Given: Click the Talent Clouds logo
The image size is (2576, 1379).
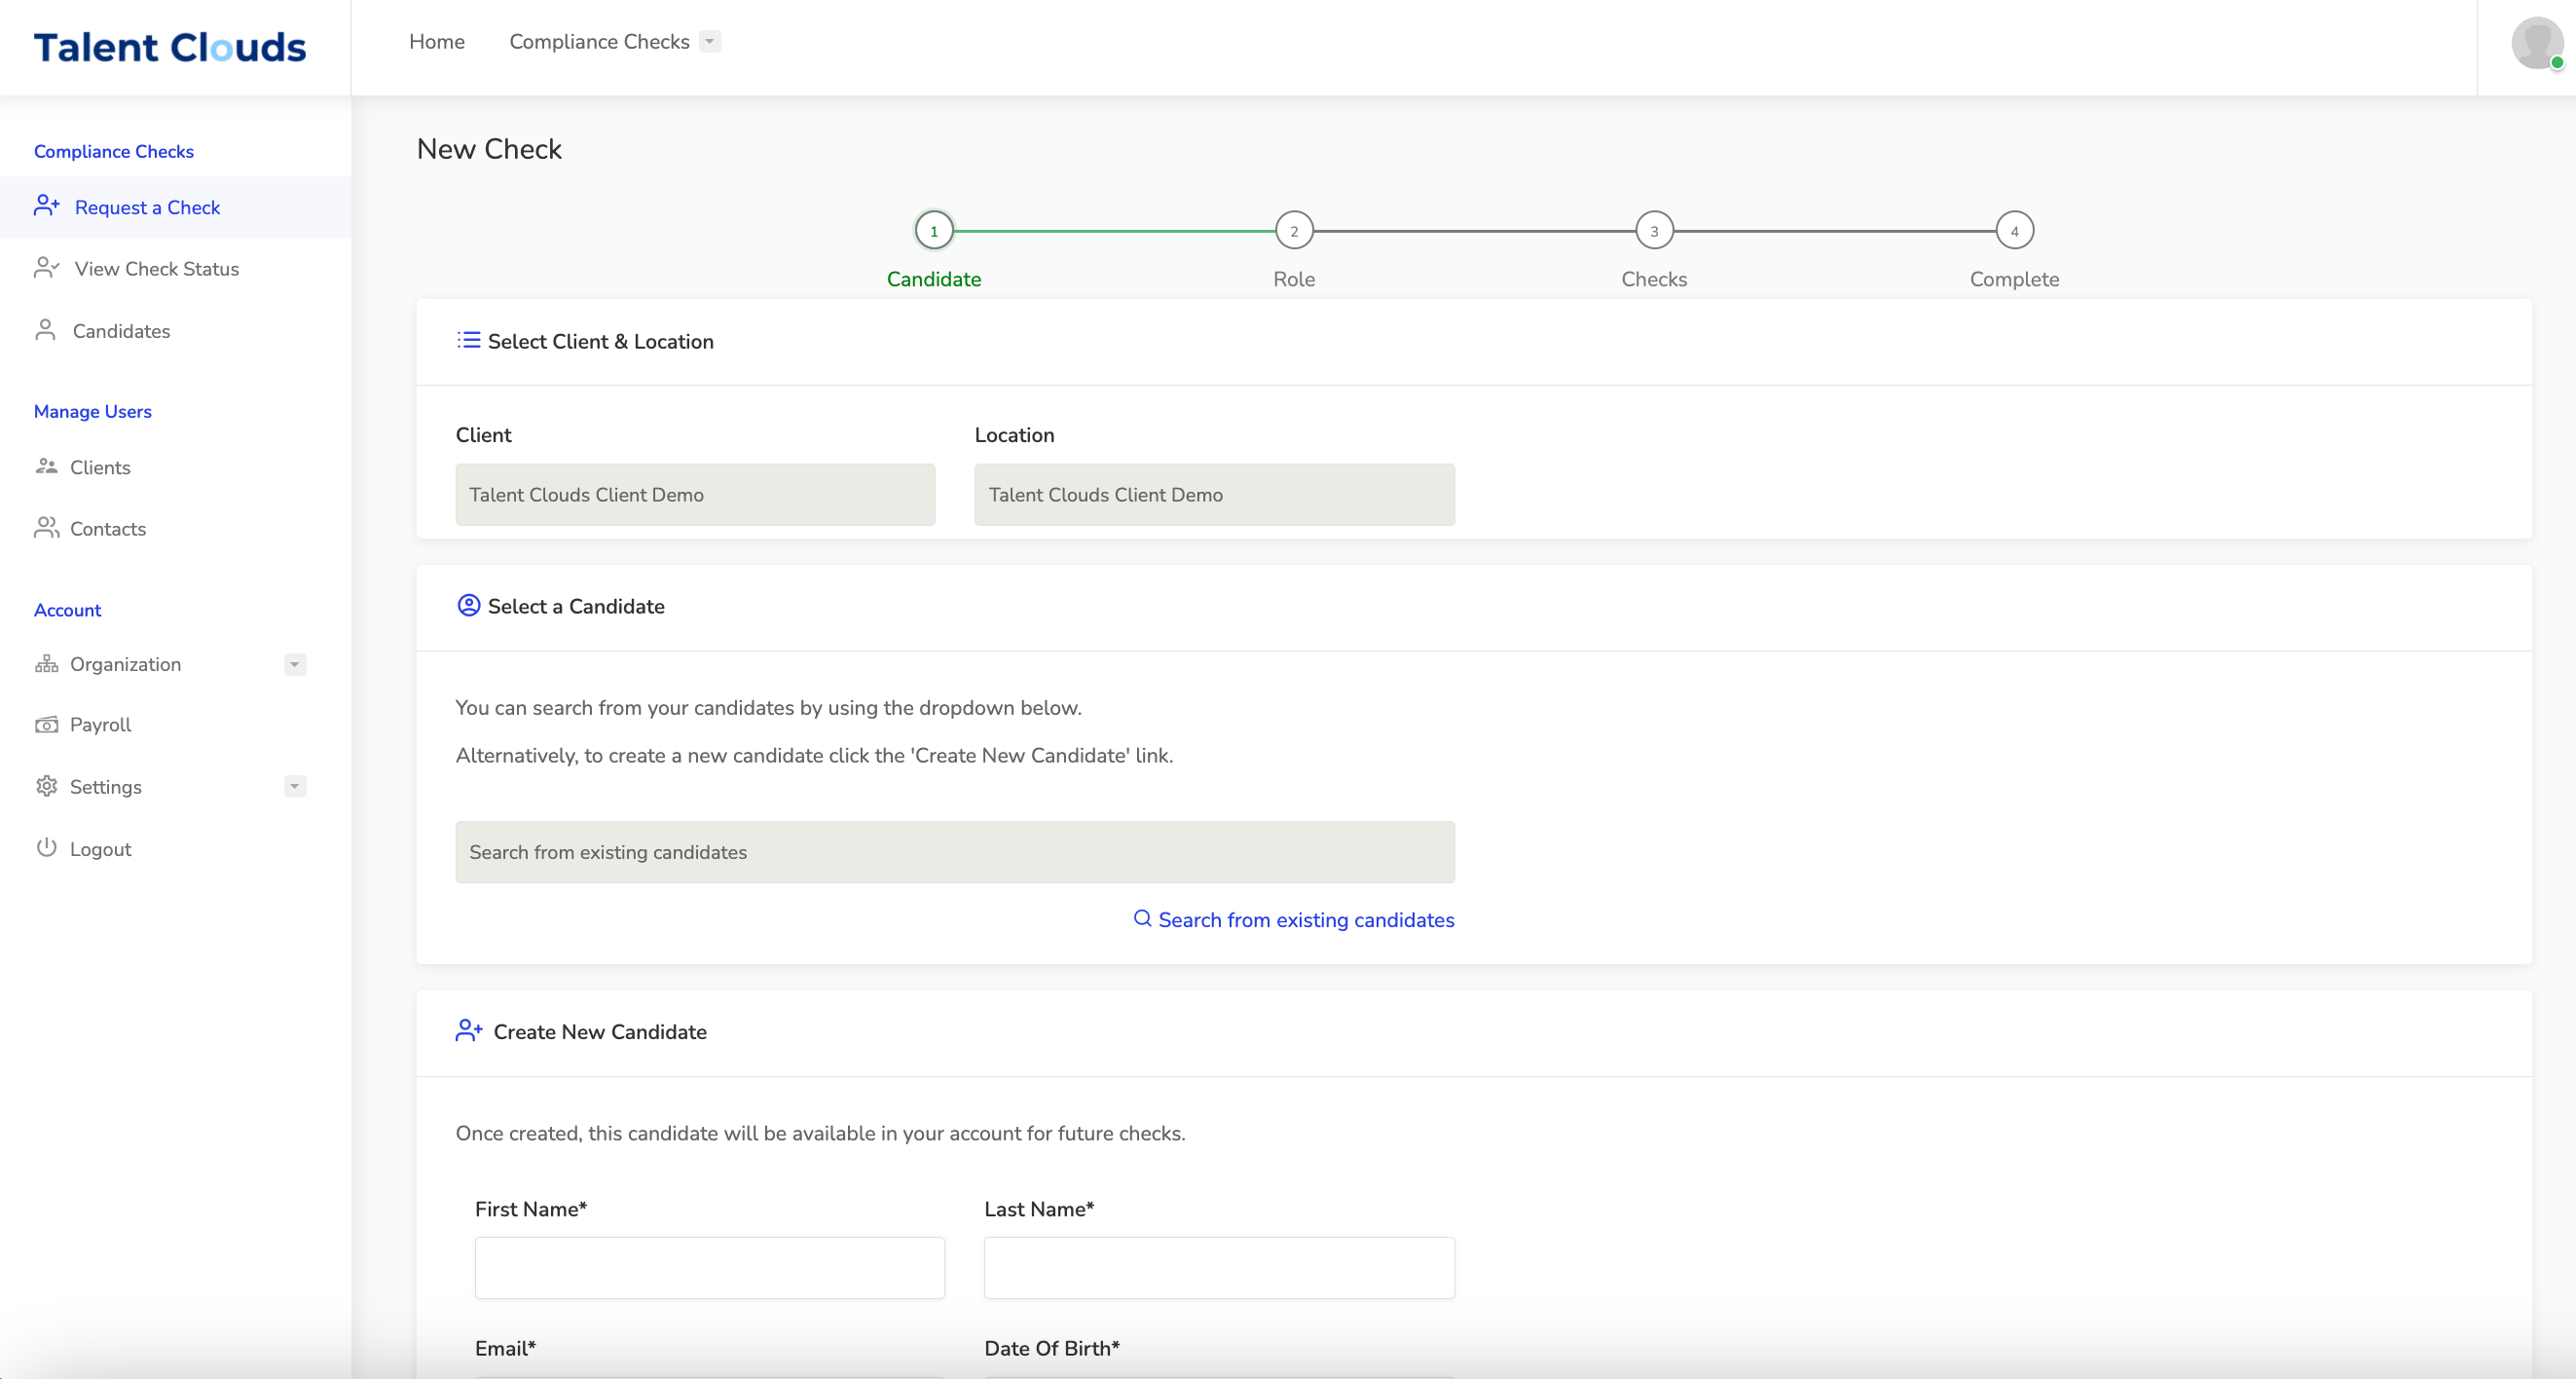Looking at the screenshot, I should pyautogui.click(x=170, y=47).
